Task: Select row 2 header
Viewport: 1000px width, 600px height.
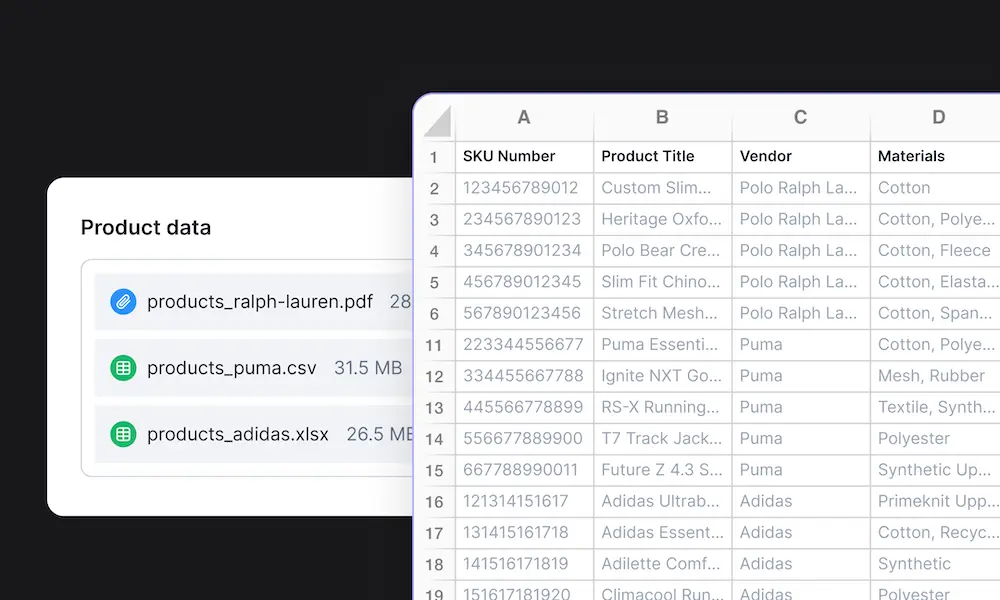Action: tap(434, 188)
